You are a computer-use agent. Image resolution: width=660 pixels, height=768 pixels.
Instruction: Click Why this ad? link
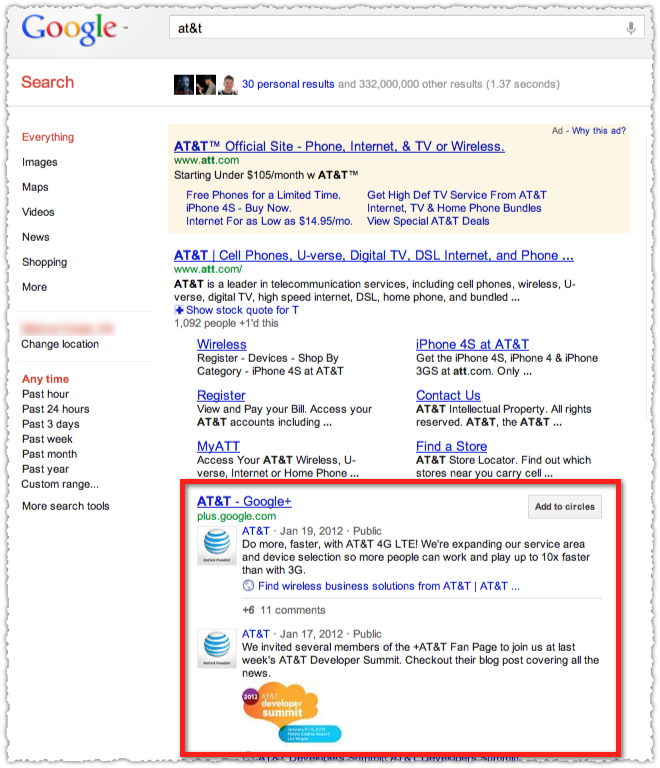tap(599, 131)
